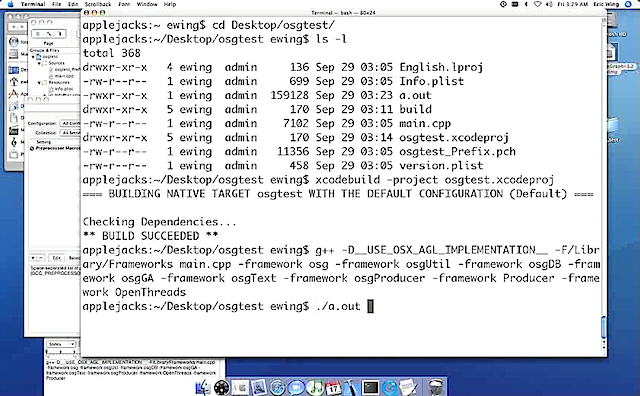Open the Mail stamp icon in Dock
640x396 pixels.
click(259, 387)
